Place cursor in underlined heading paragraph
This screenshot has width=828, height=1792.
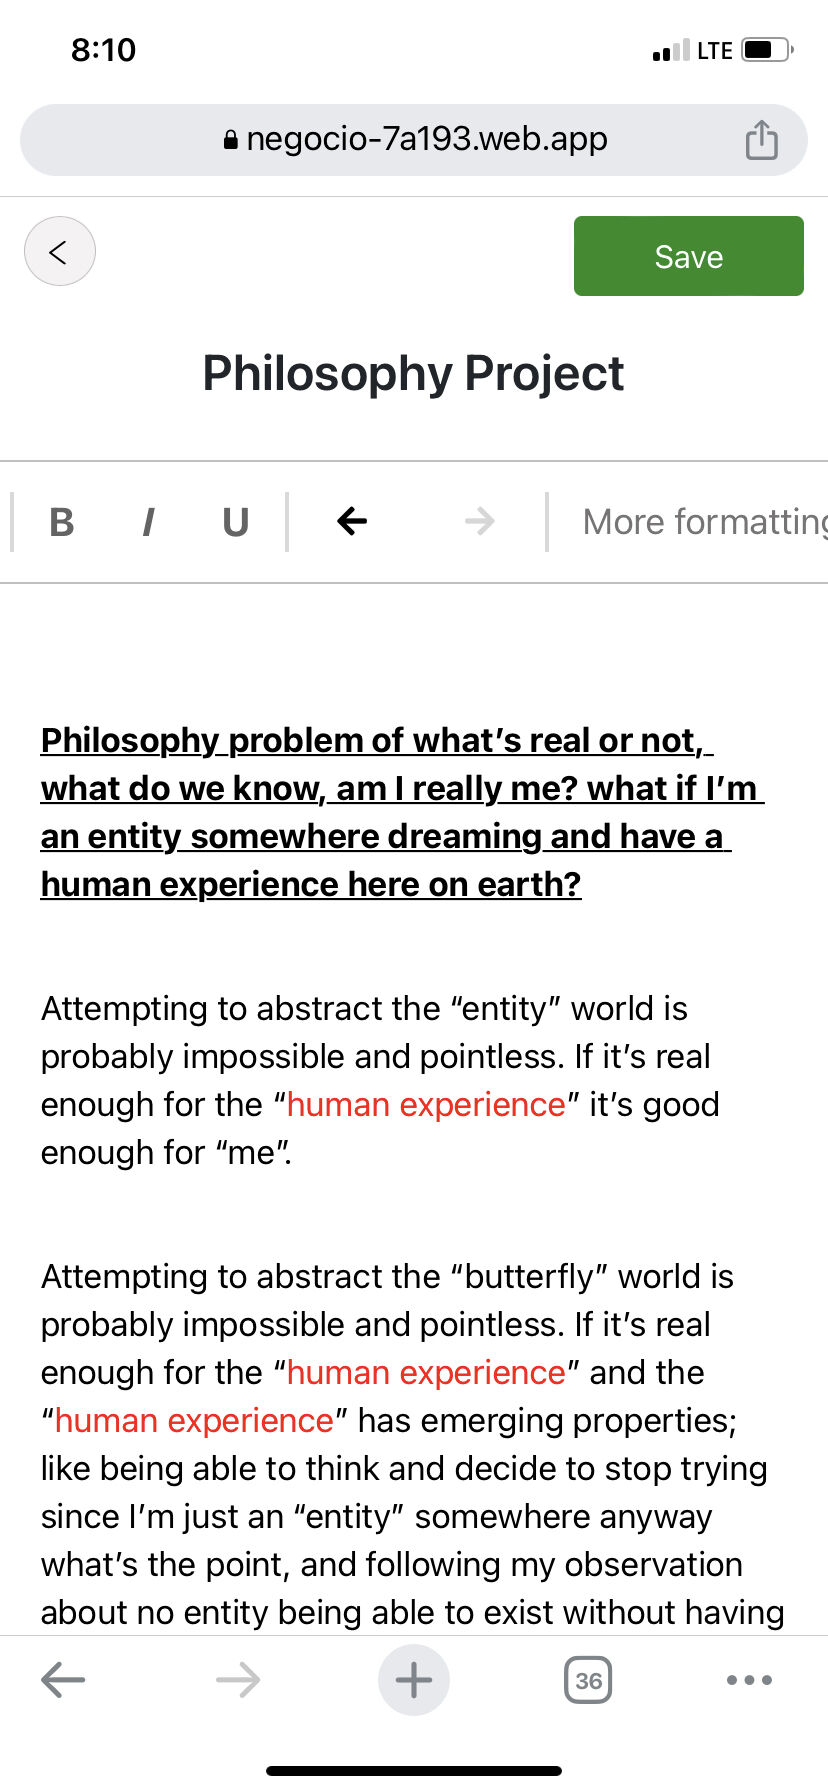pos(402,812)
